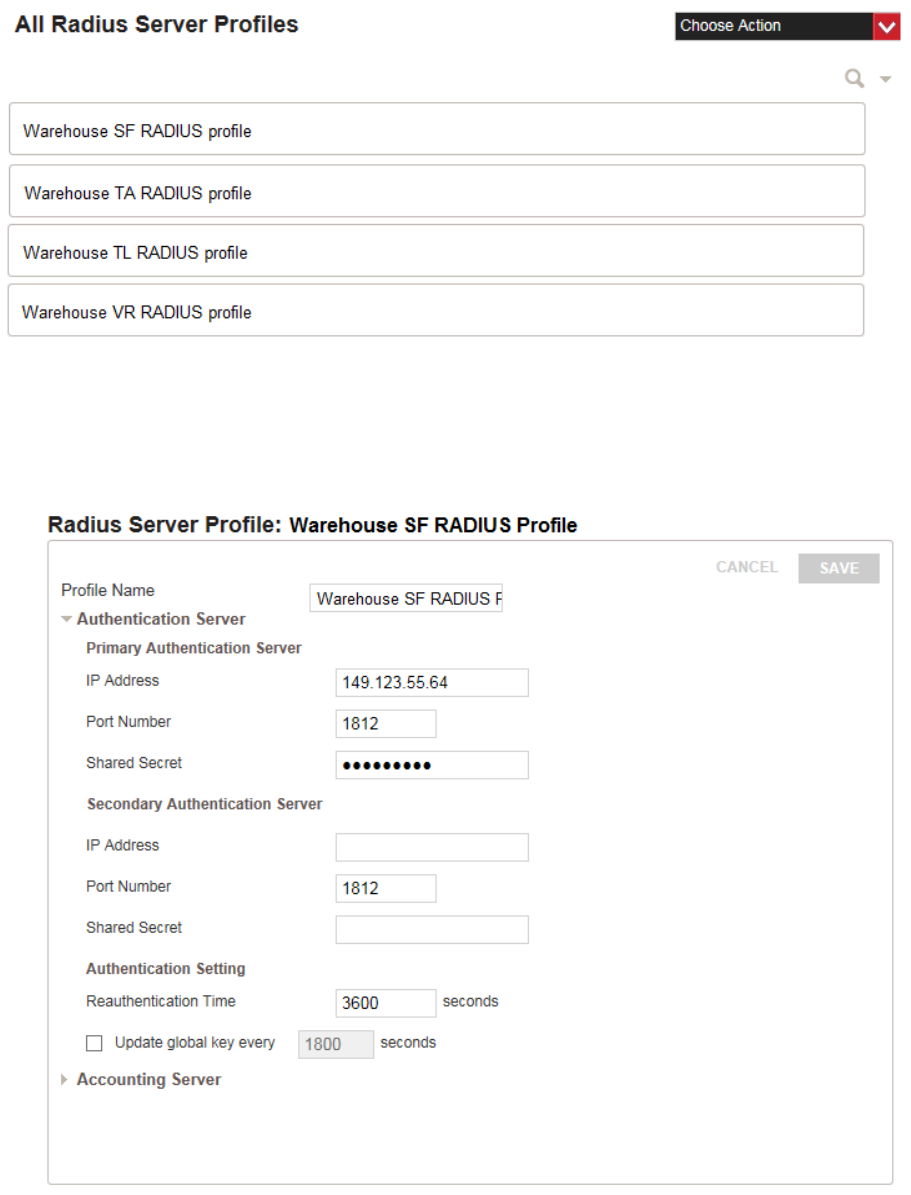This screenshot has width=911, height=1195.
Task: Open the Choose Action dropdown
Action: pos(788,26)
